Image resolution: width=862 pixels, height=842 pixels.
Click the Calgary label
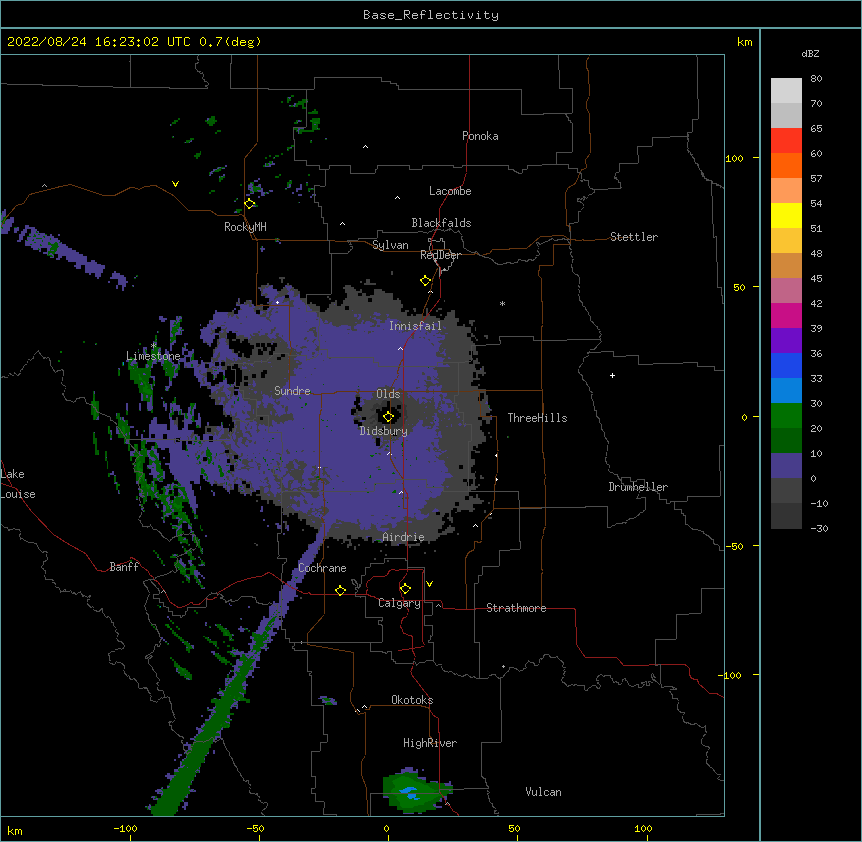pos(399,603)
